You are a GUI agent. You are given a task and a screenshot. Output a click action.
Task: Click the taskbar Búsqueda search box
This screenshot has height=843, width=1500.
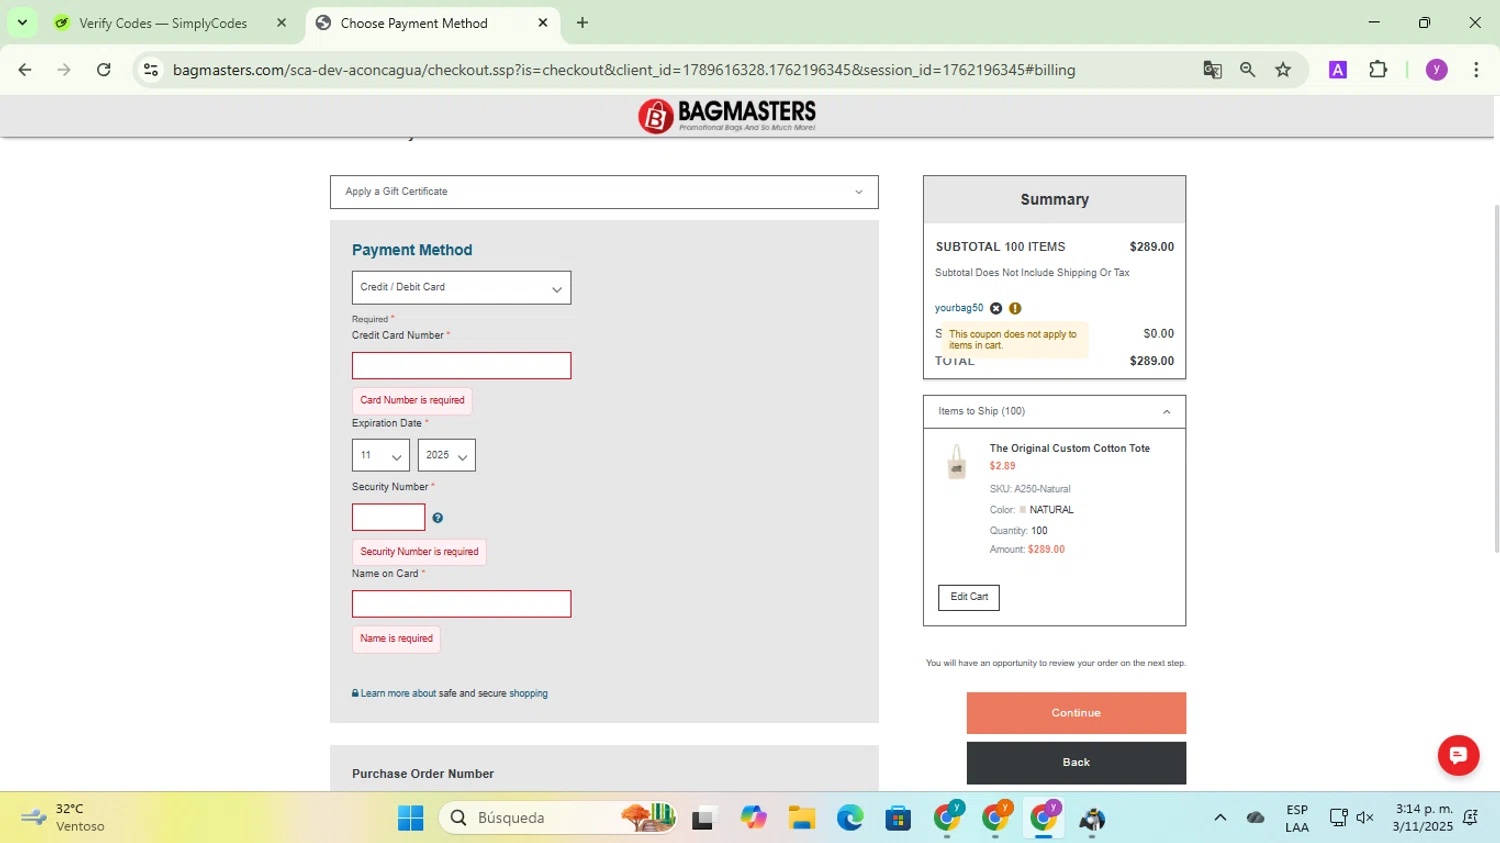(x=556, y=818)
